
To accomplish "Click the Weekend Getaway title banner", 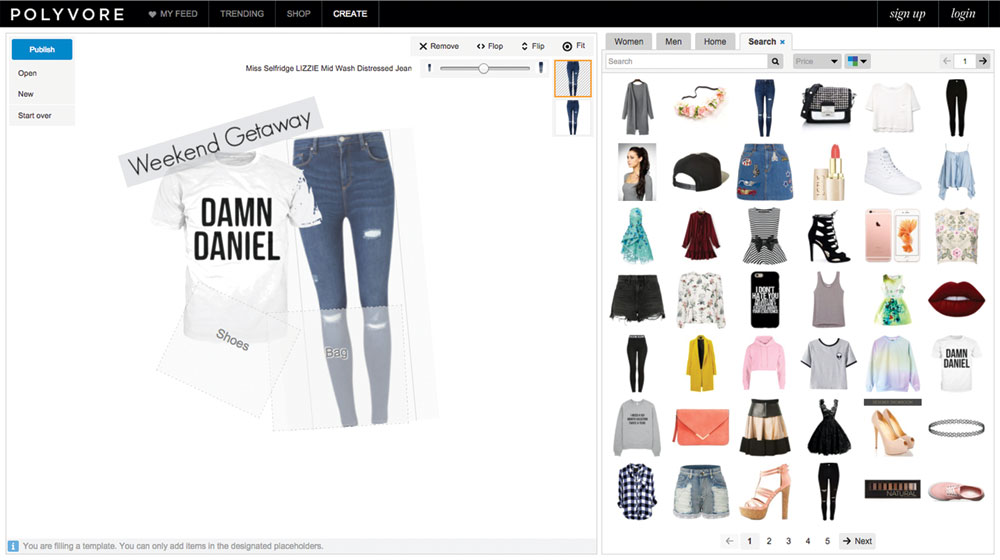I will point(220,142).
